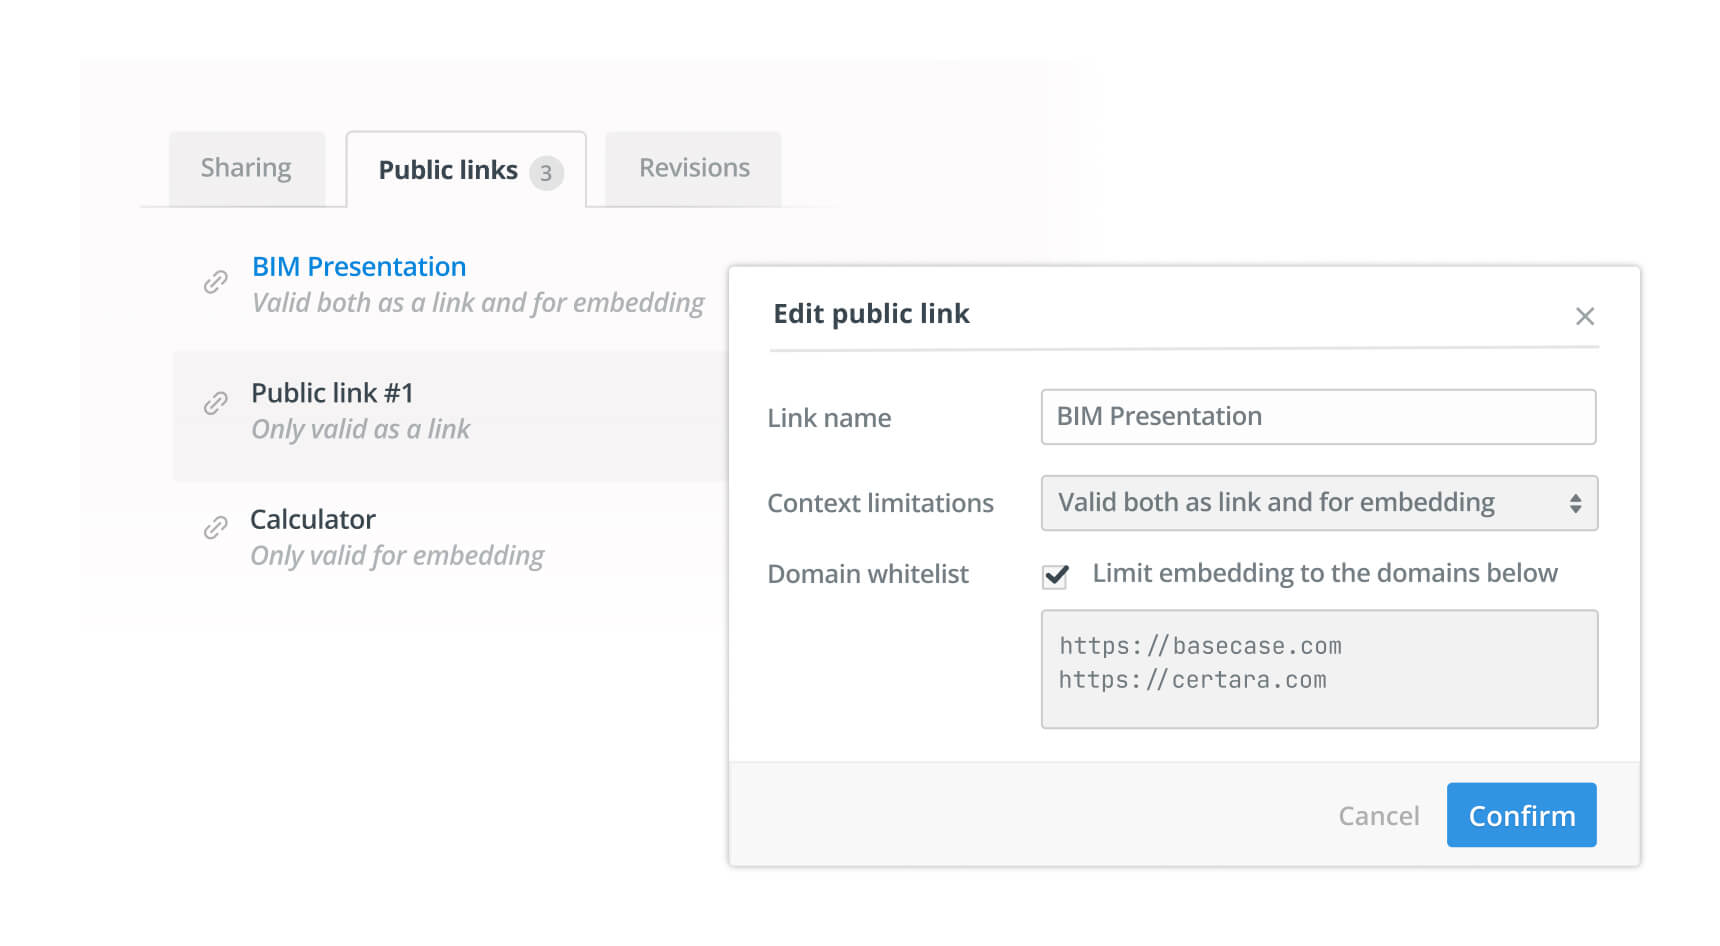This screenshot has height=946, width=1720.
Task: Toggle the Limit embedding to domains checkbox
Action: (x=1054, y=576)
